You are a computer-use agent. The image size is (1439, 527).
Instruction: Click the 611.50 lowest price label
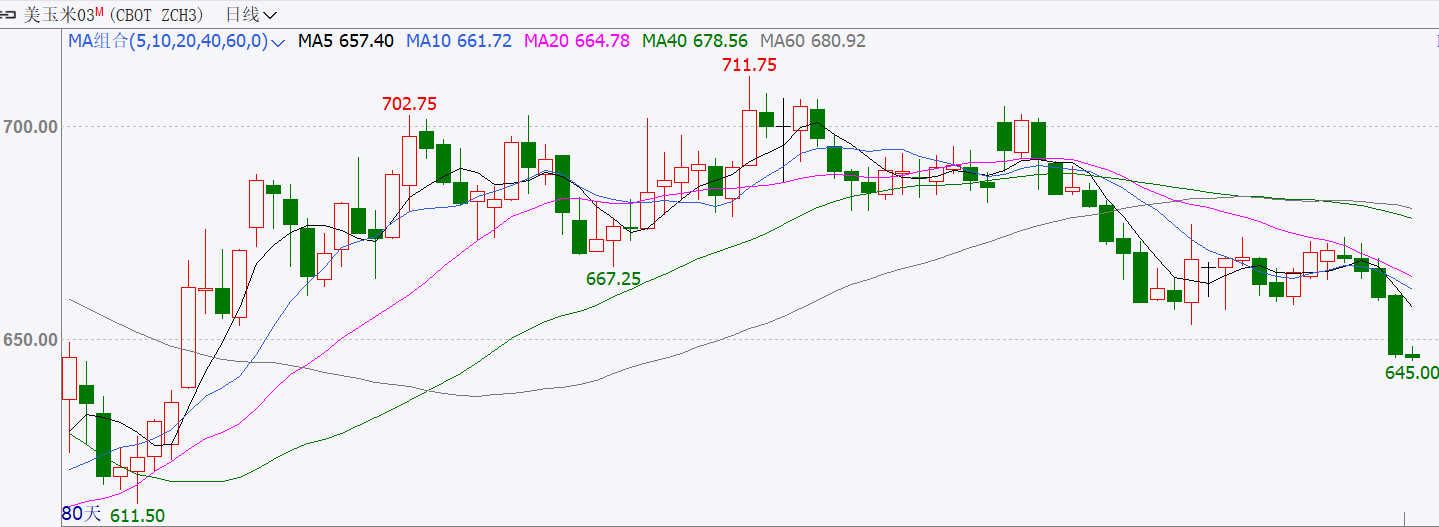(x=137, y=514)
